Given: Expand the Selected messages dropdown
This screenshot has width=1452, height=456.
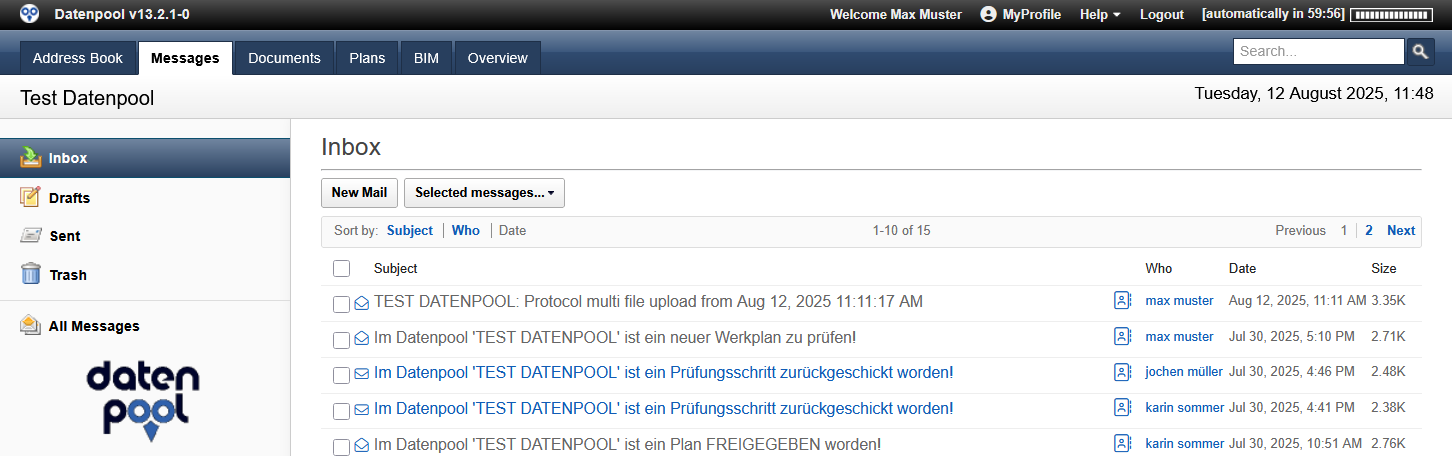Looking at the screenshot, I should (x=484, y=193).
